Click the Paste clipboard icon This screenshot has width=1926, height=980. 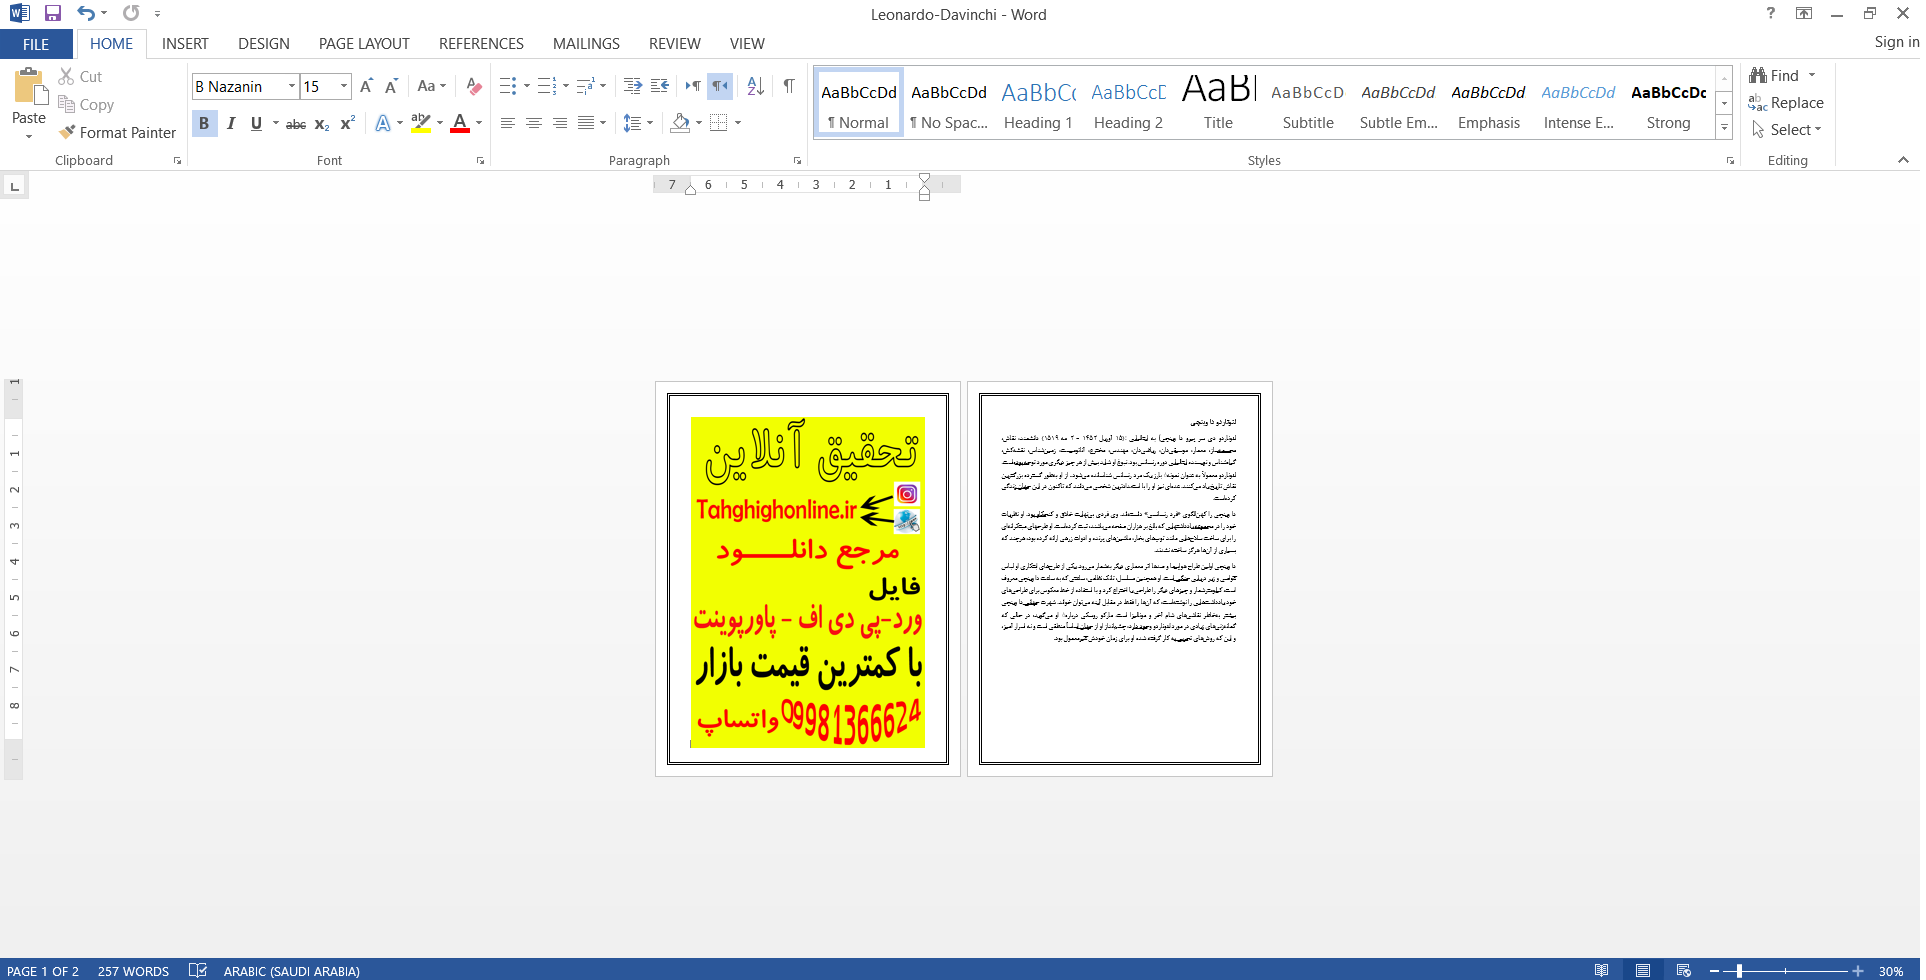pos(29,87)
